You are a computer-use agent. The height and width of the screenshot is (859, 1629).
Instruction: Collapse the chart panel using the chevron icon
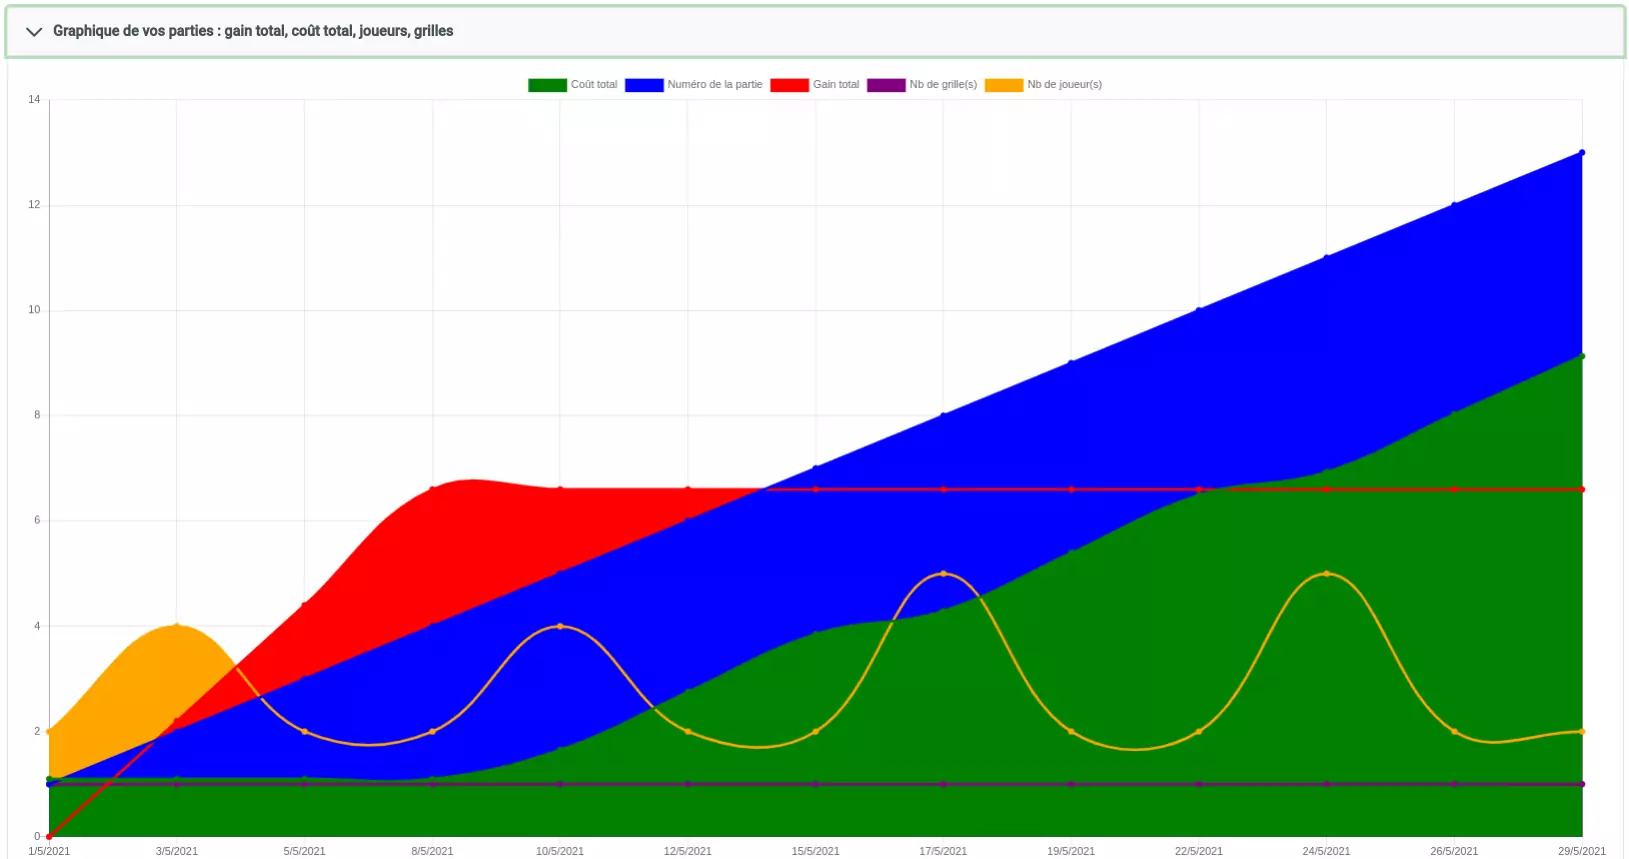click(34, 32)
